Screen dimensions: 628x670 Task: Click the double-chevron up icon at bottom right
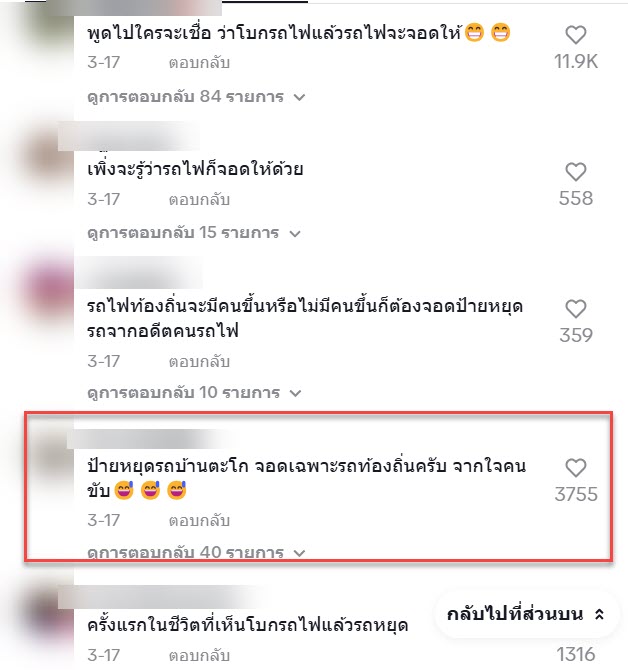[x=599, y=614]
